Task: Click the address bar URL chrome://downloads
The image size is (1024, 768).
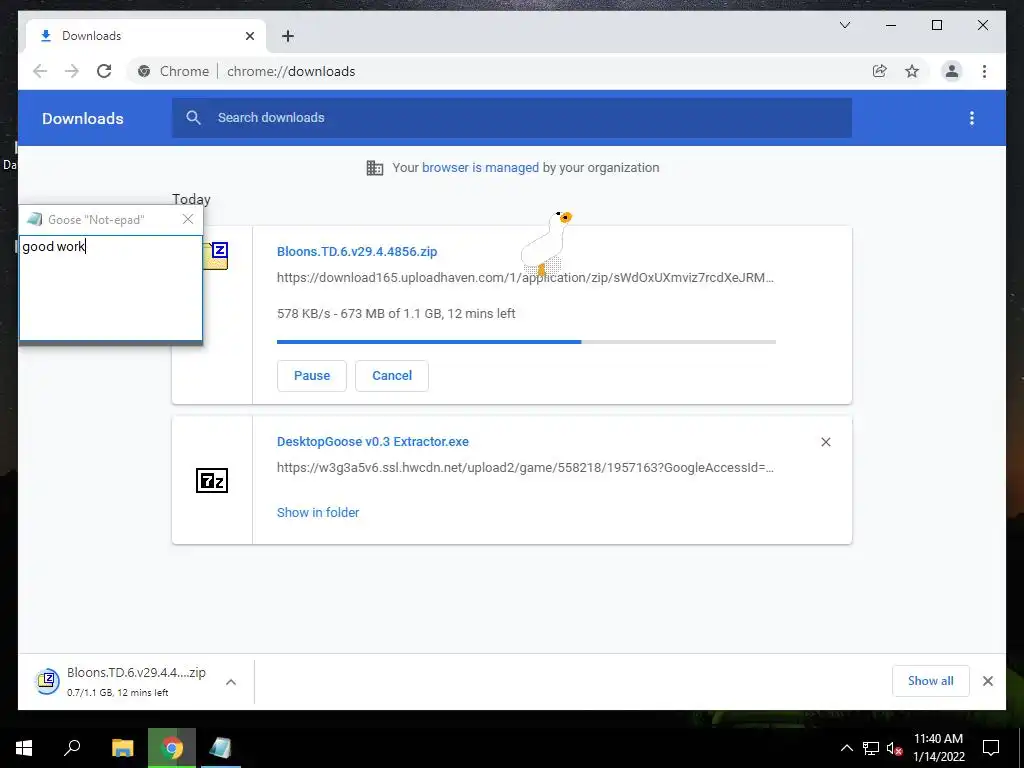Action: (x=291, y=71)
